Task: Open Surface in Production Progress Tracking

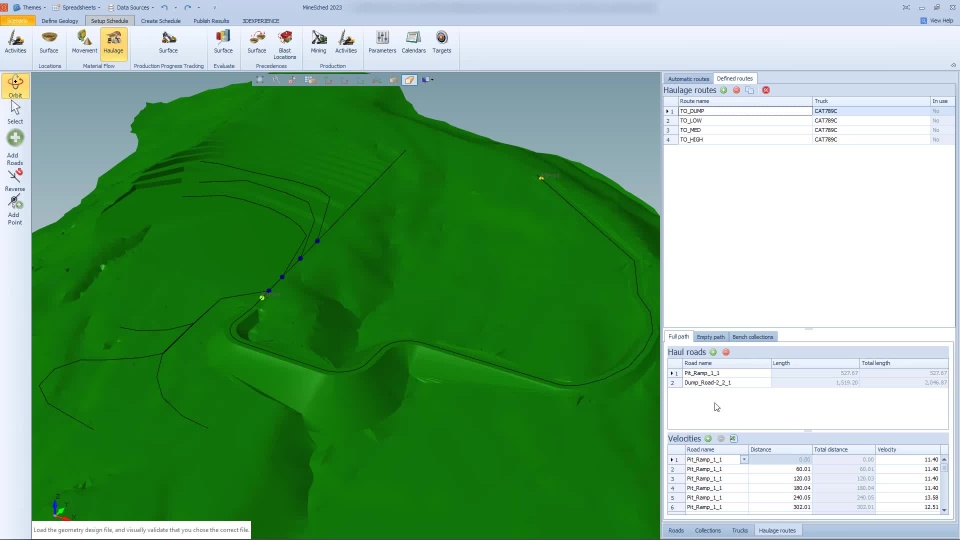Action: (168, 42)
